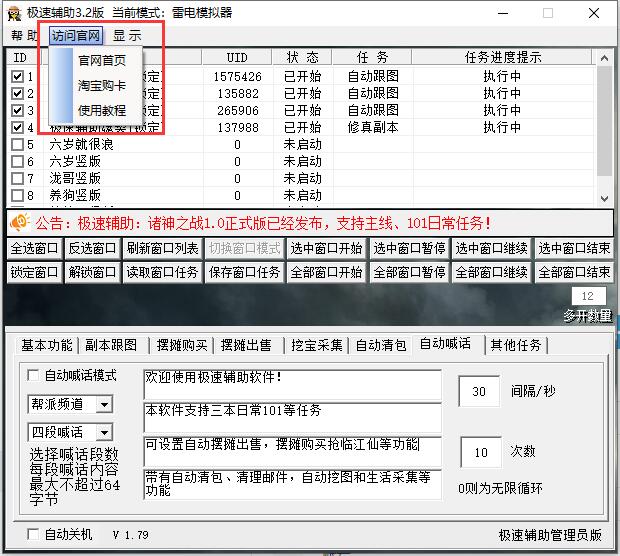Click 读取窗口任务 button
620x556 pixels.
[163, 272]
